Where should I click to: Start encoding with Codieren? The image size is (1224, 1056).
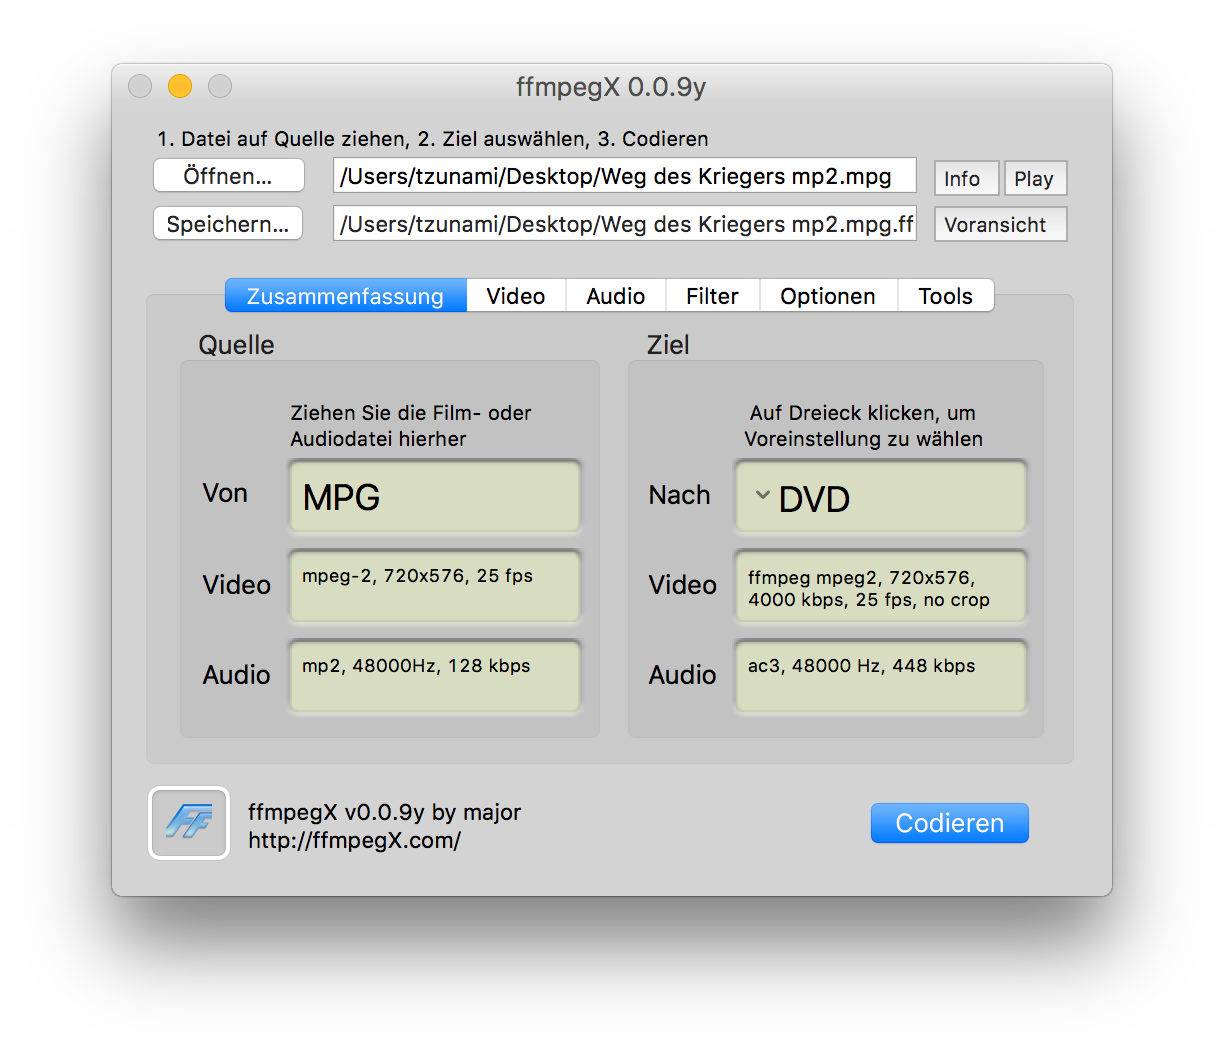[x=949, y=823]
